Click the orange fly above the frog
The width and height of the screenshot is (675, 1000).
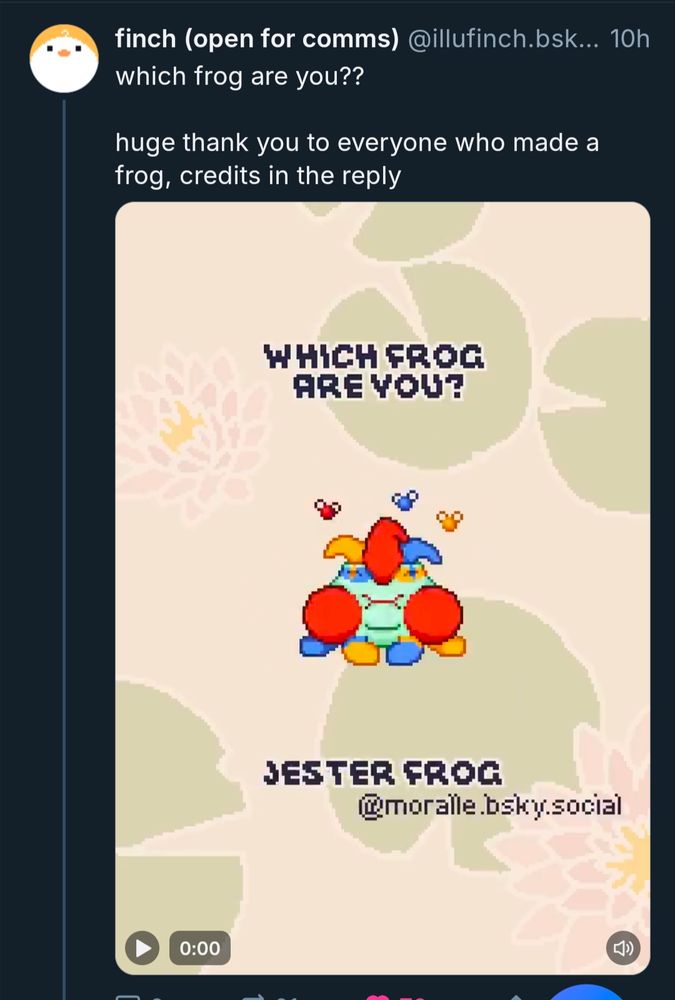pyautogui.click(x=450, y=520)
